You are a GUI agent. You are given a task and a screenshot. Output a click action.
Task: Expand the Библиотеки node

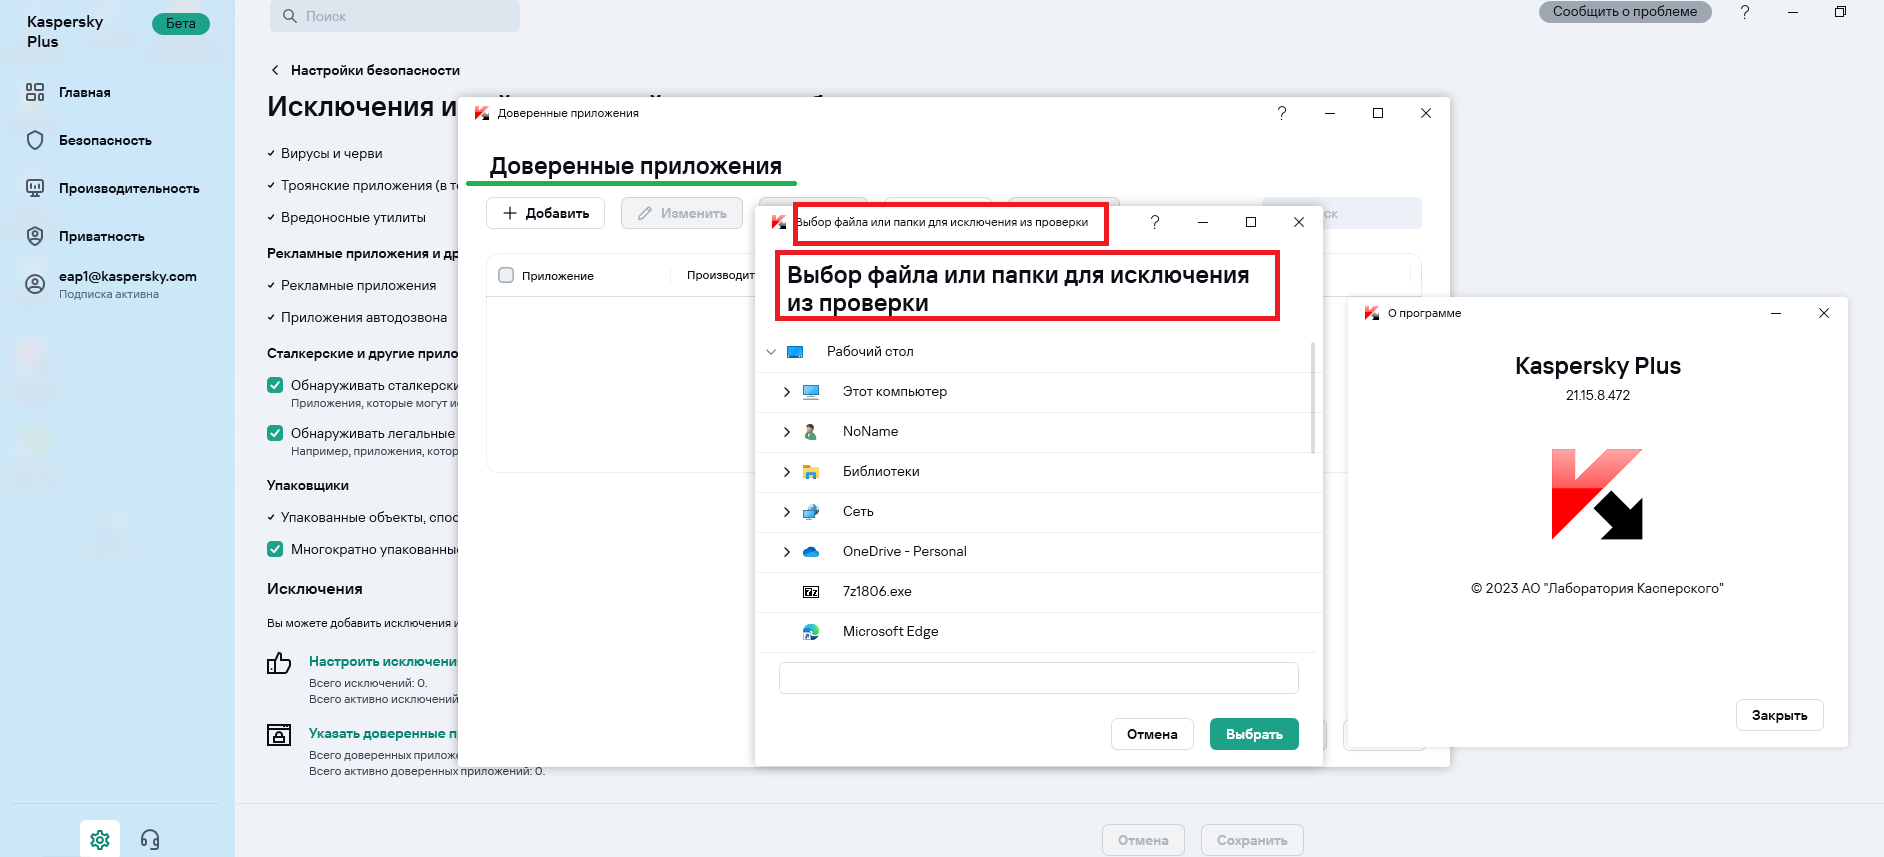pos(787,472)
